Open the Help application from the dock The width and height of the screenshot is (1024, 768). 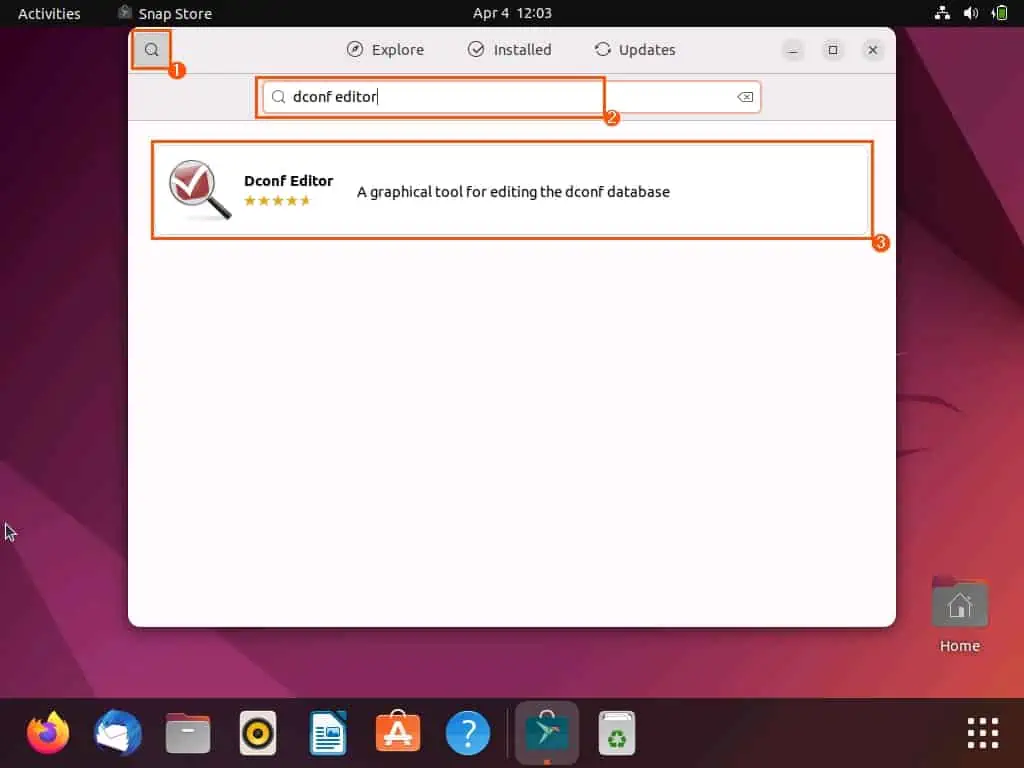coord(467,732)
